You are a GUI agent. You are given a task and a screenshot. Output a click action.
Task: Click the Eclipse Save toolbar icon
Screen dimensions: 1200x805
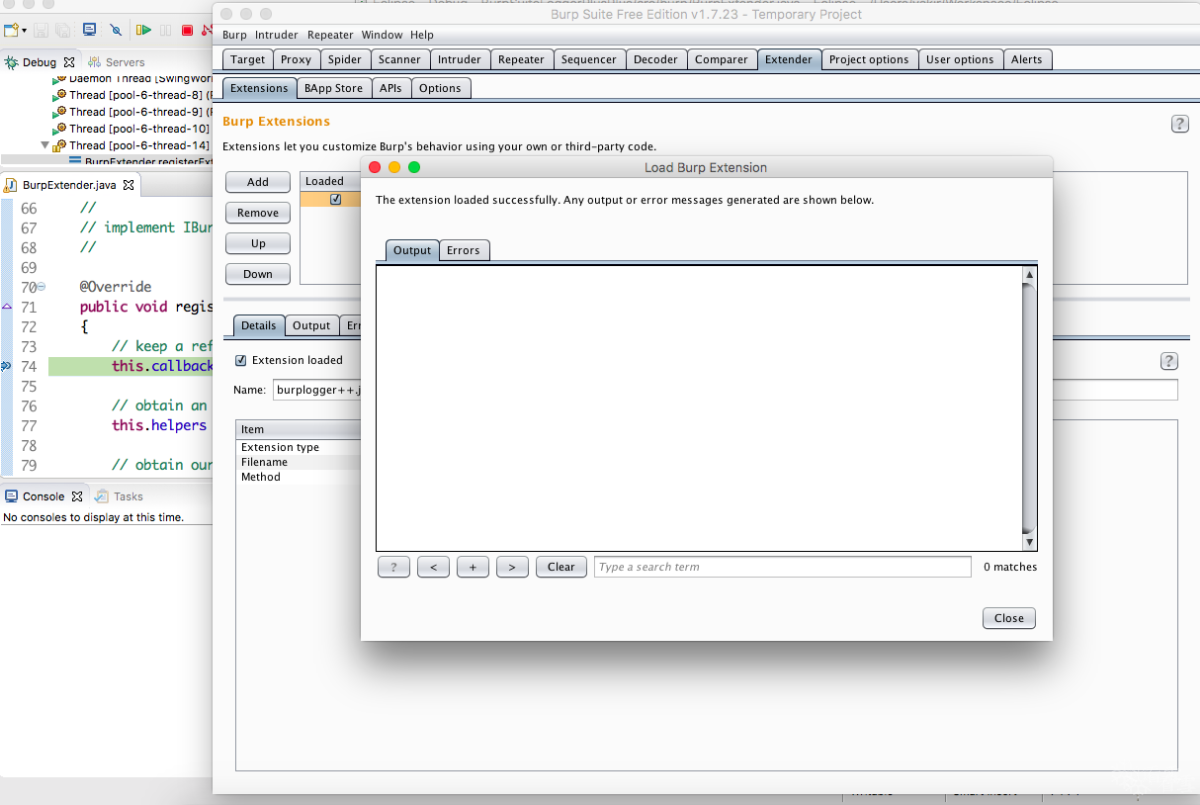(42, 31)
